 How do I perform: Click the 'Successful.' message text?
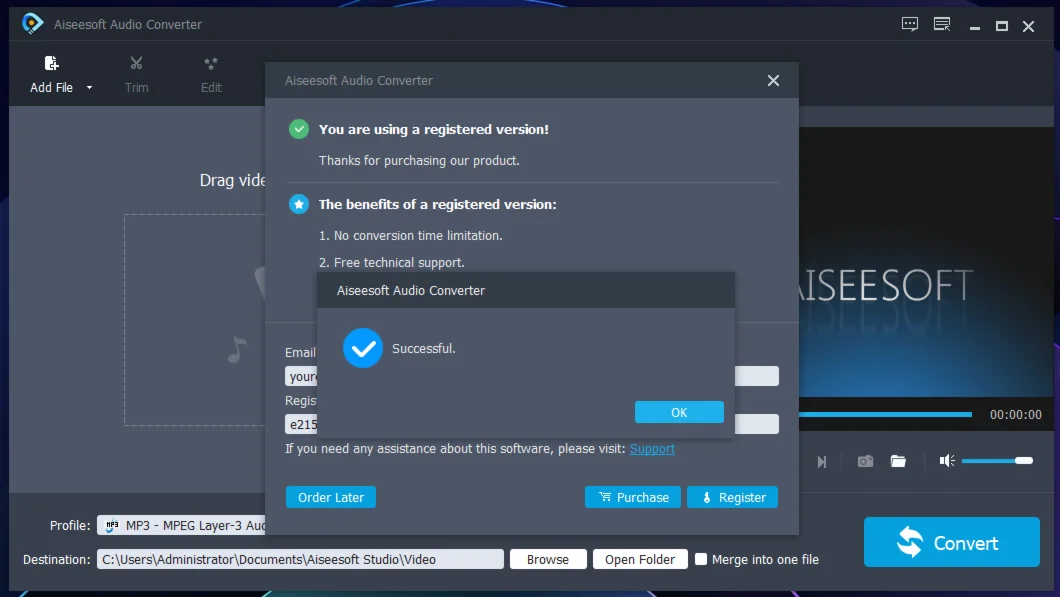pos(424,349)
